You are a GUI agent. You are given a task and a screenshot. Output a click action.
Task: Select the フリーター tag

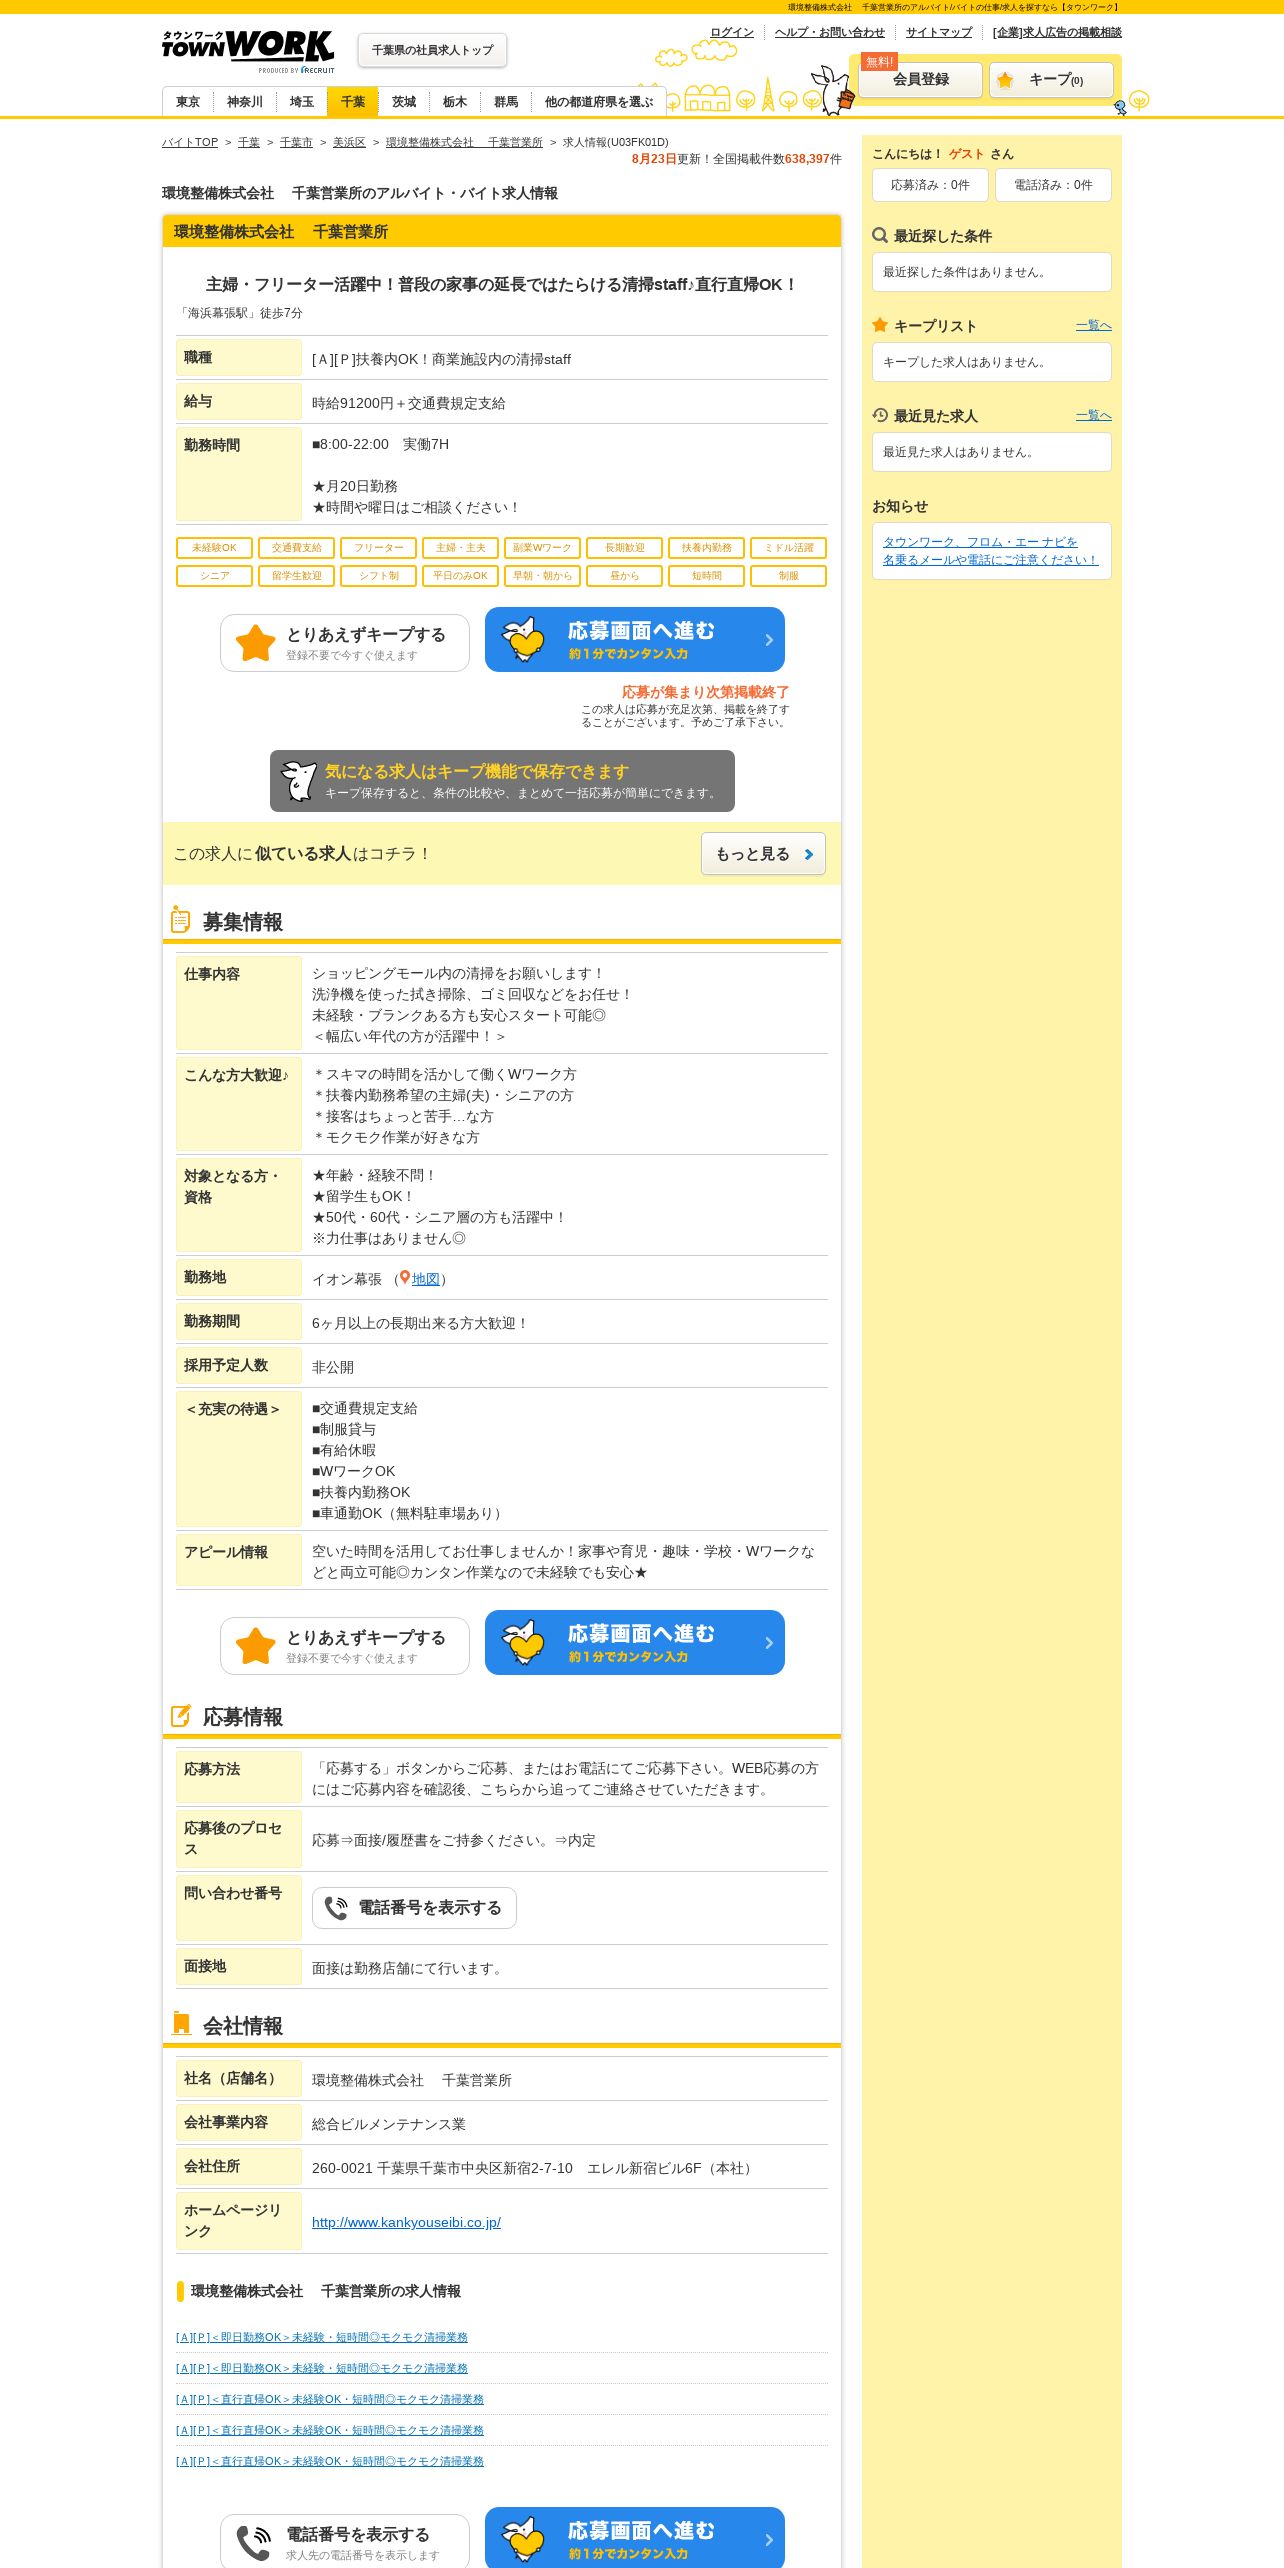tap(378, 548)
